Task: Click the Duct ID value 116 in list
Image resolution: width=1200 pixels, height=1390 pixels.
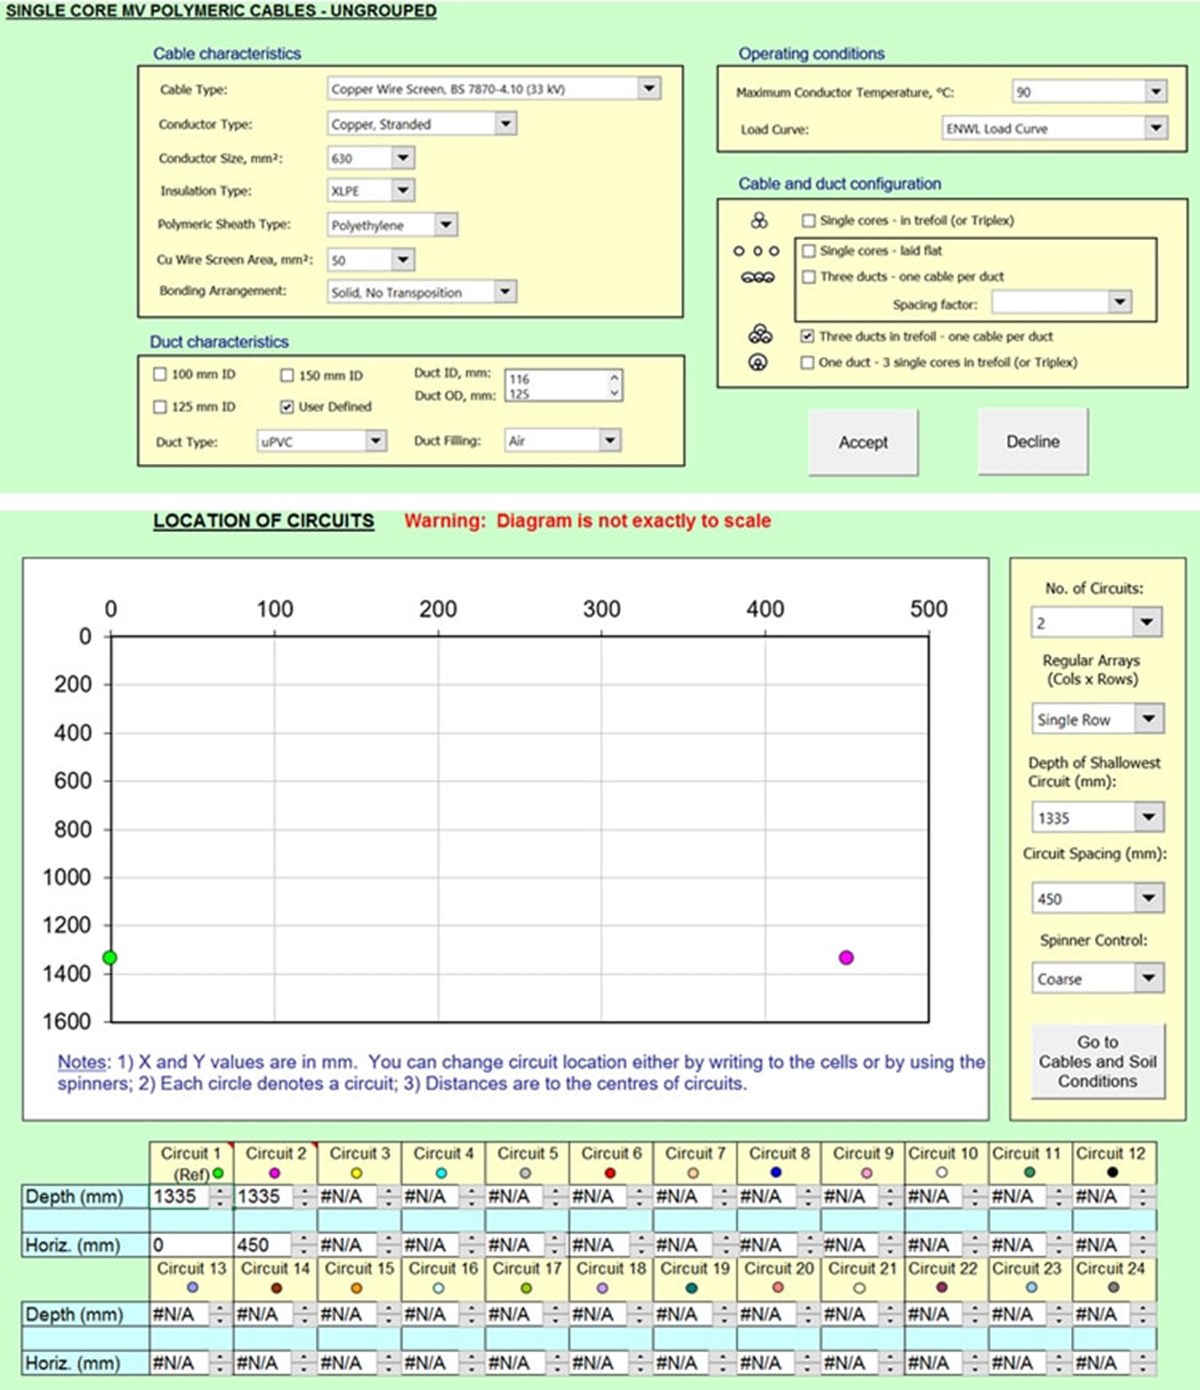Action: (x=519, y=379)
